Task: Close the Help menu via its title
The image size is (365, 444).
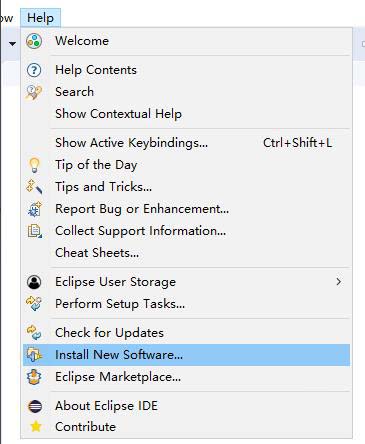Action: [x=40, y=18]
